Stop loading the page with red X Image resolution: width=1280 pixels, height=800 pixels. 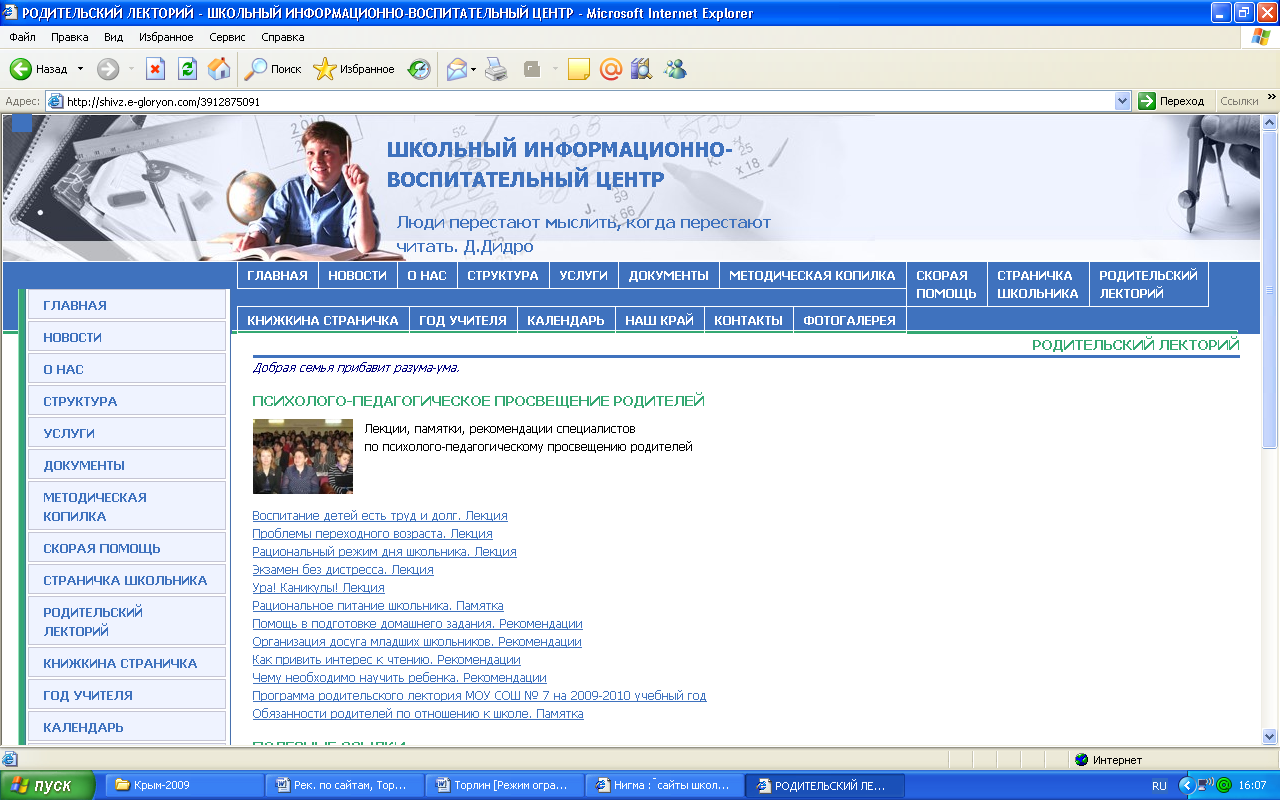155,69
